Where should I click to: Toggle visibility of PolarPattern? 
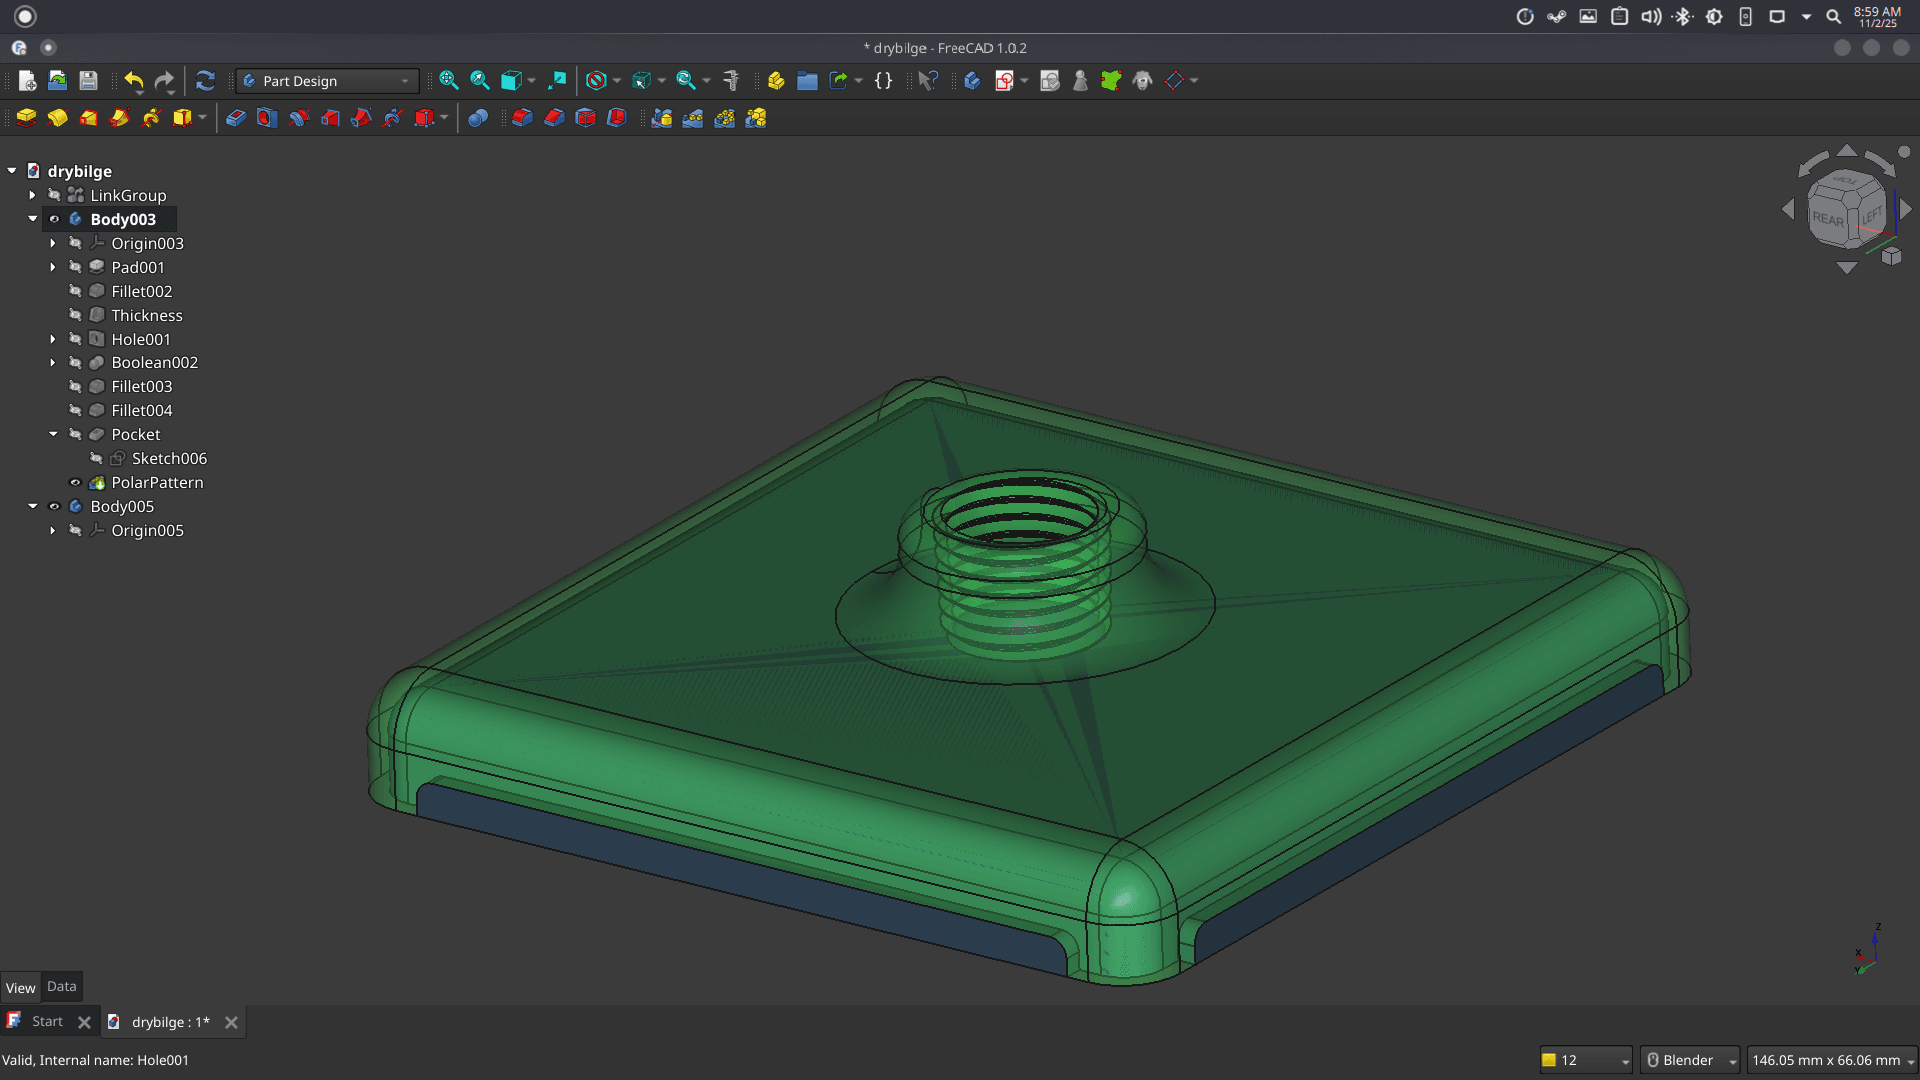pos(75,482)
